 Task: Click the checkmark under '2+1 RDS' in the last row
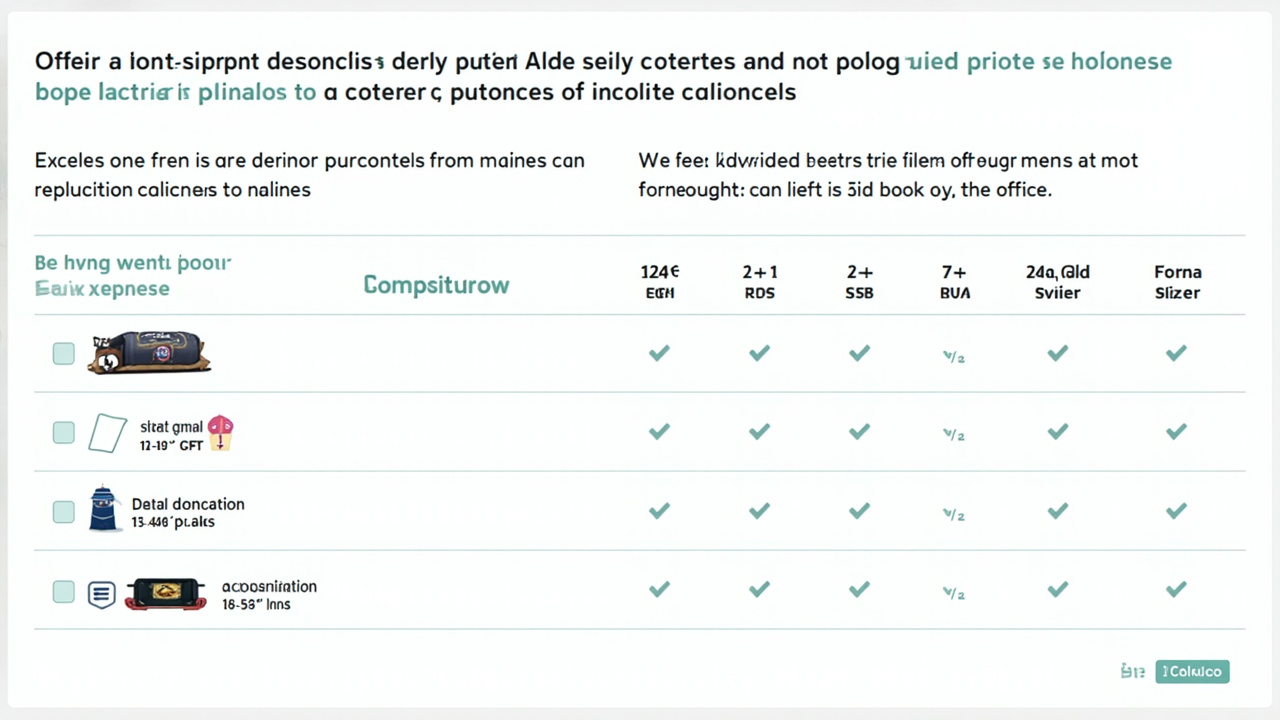tap(759, 589)
